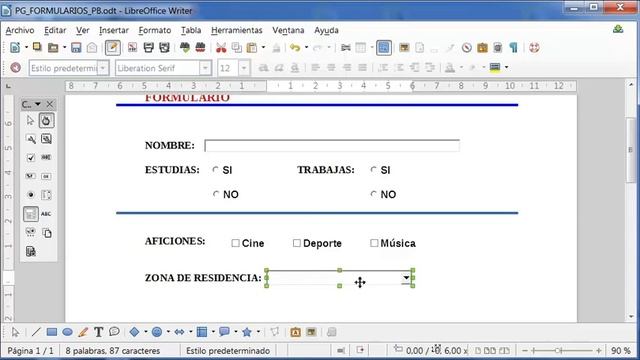Image resolution: width=640 pixels, height=360 pixels.
Task: Check the Cine checkbox
Action: tap(235, 243)
